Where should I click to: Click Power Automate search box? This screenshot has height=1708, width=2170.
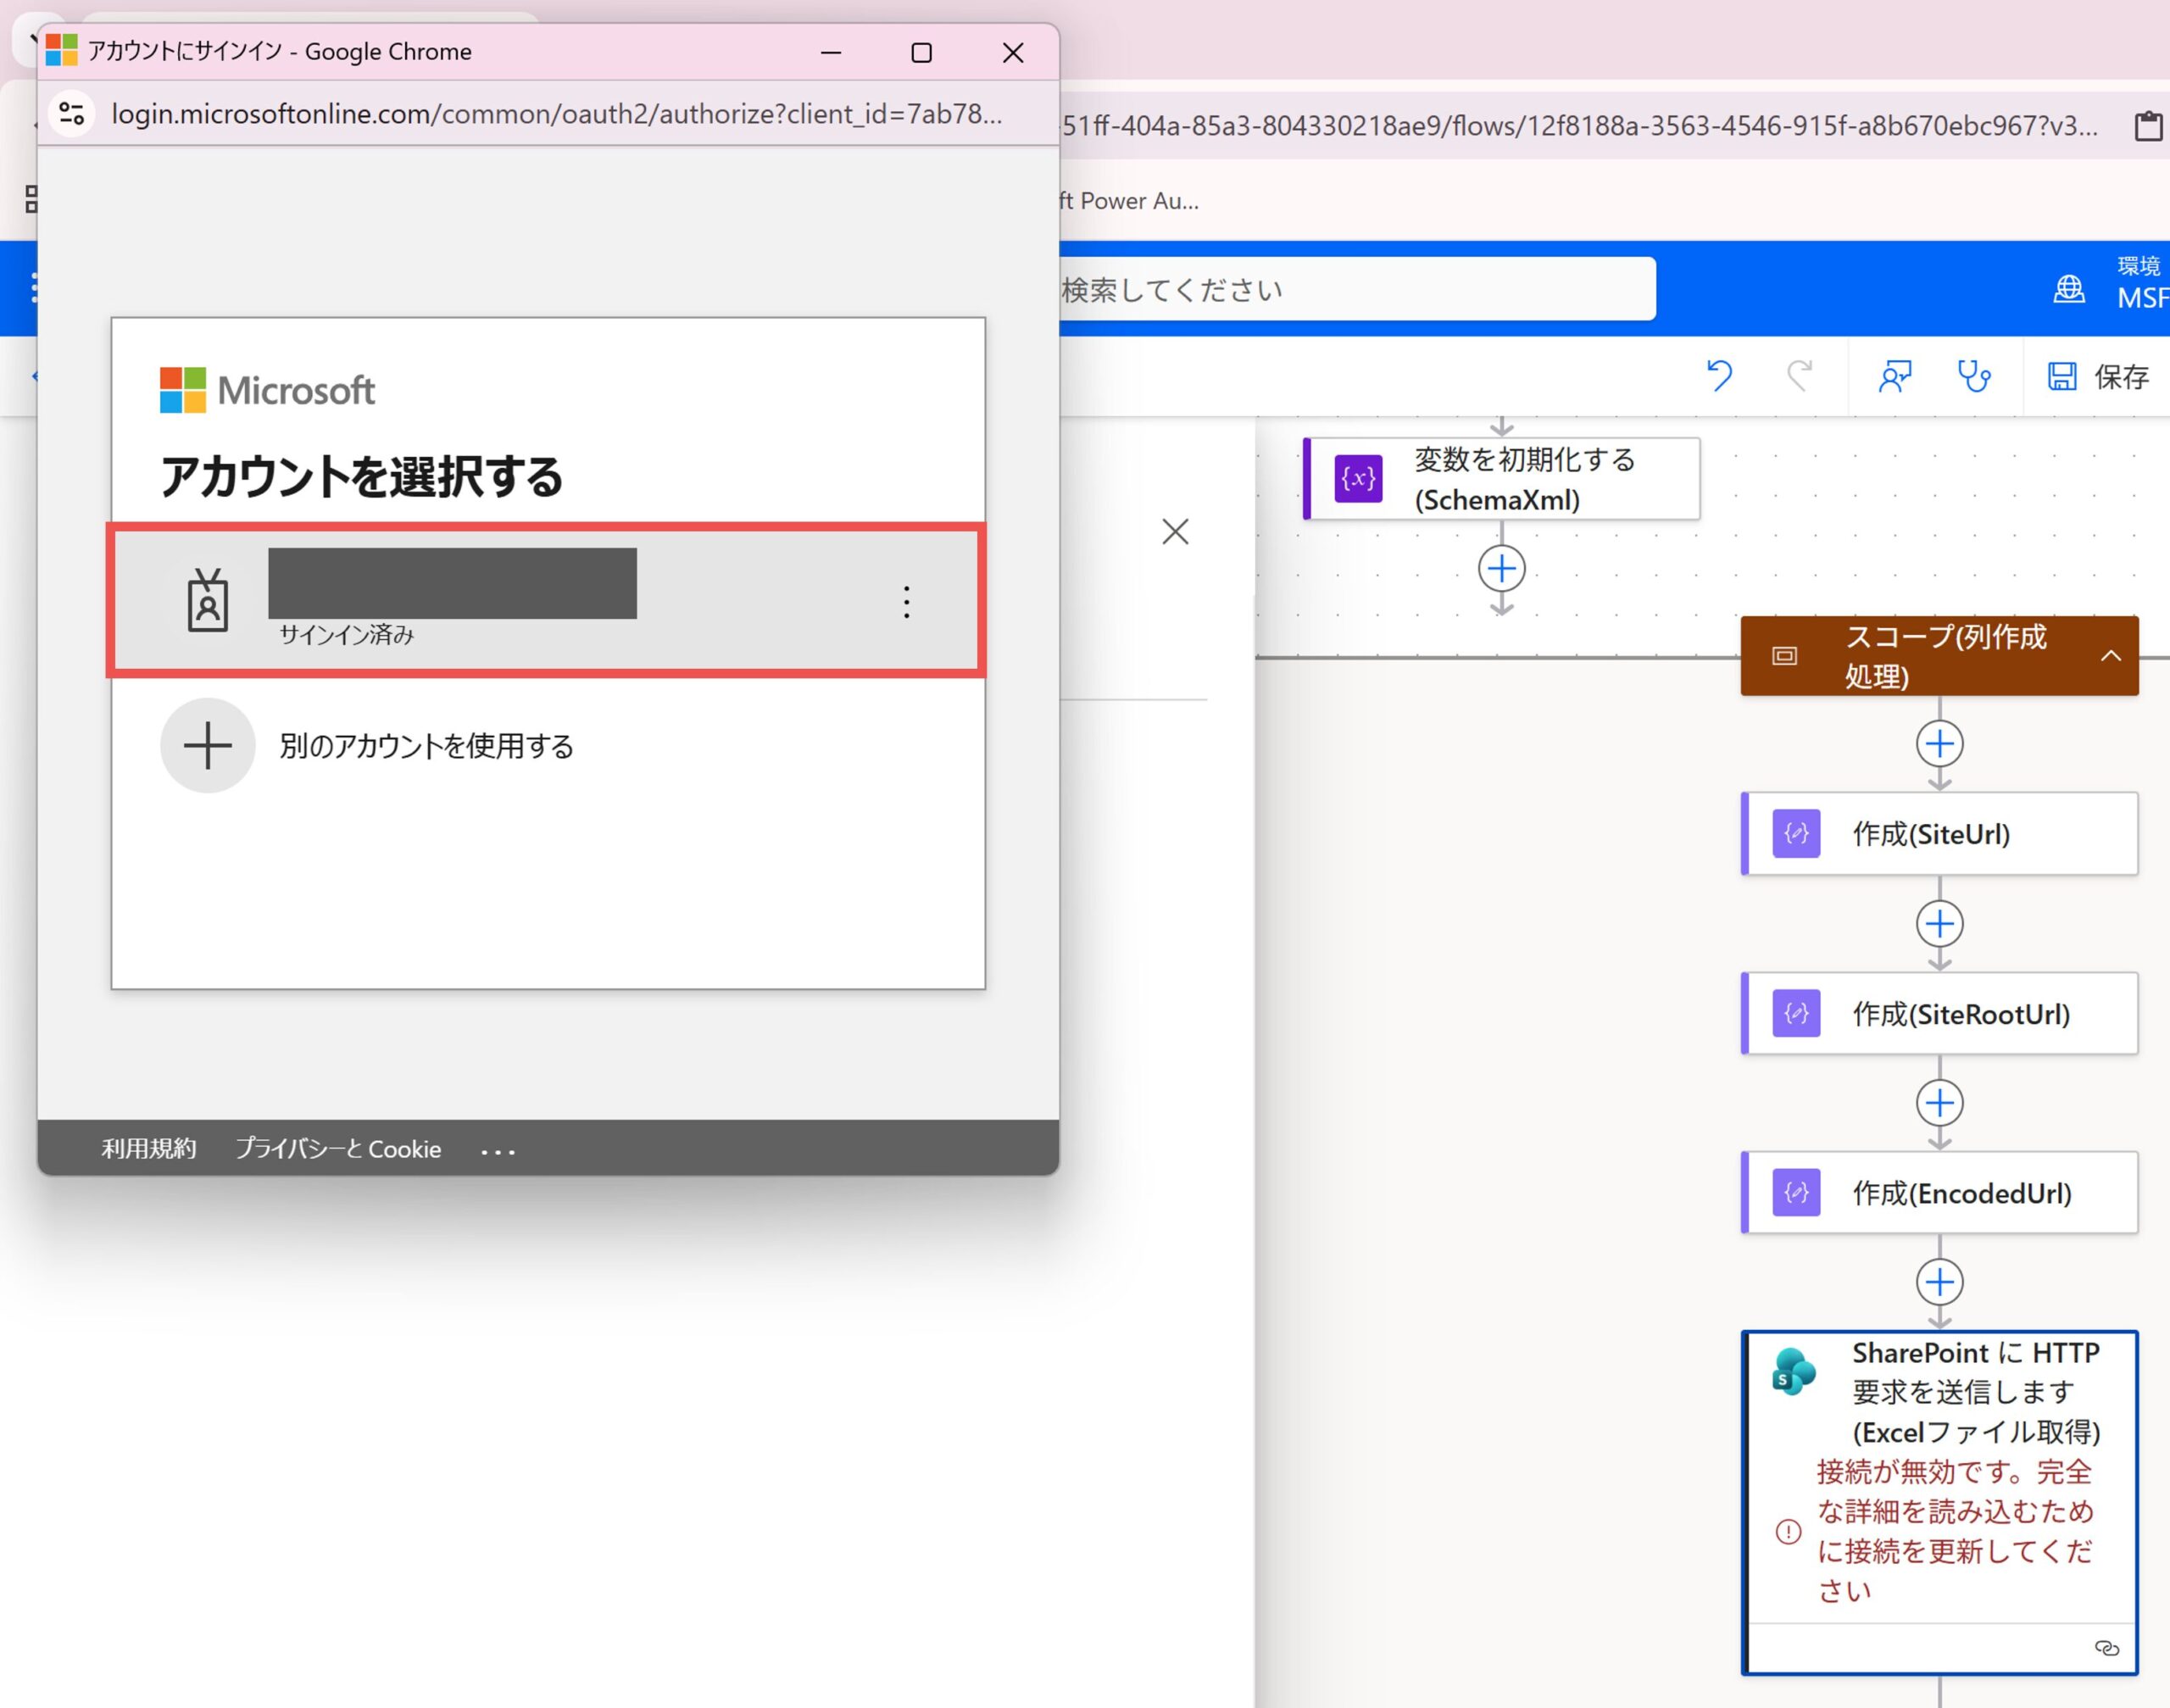pyautogui.click(x=1357, y=289)
